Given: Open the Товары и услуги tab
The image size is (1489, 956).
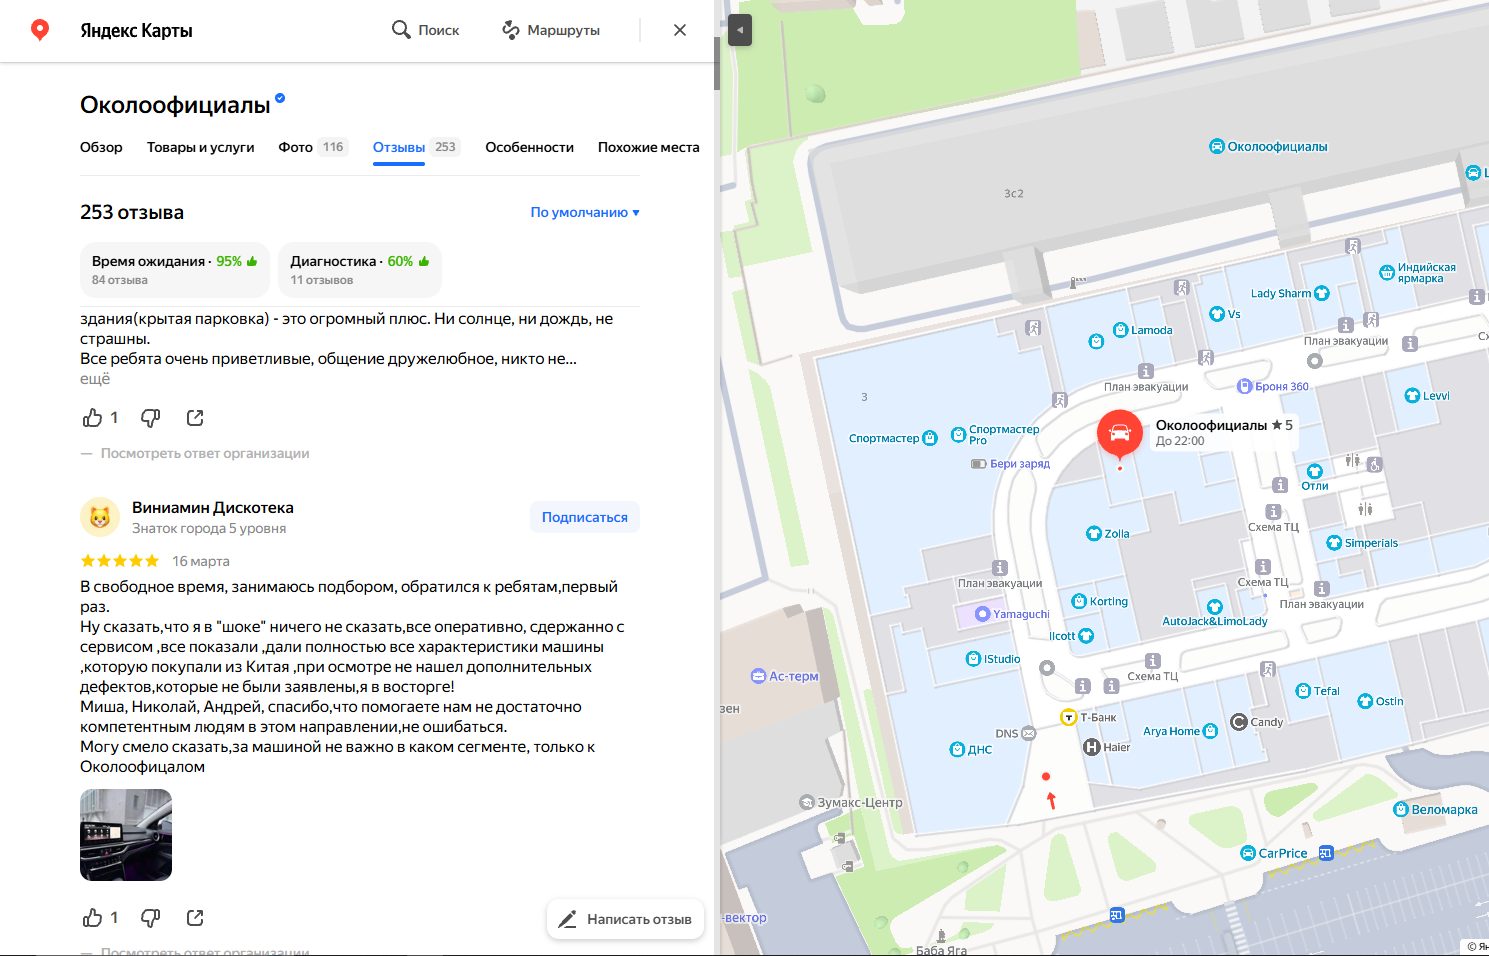Looking at the screenshot, I should click(x=201, y=147).
